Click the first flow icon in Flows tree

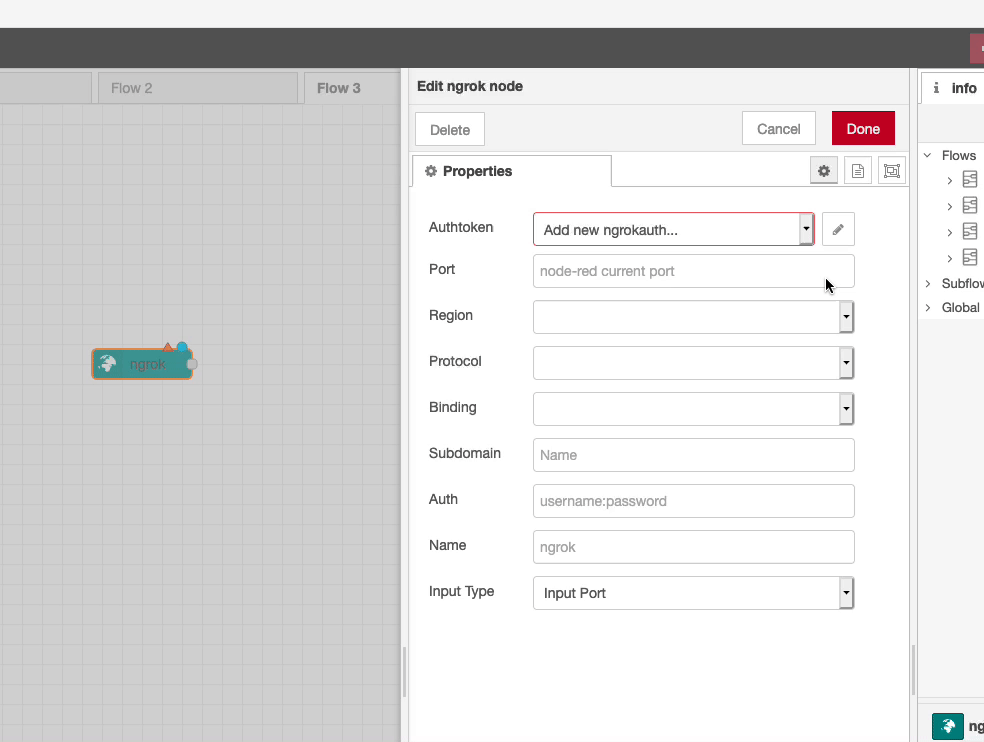[970, 180]
